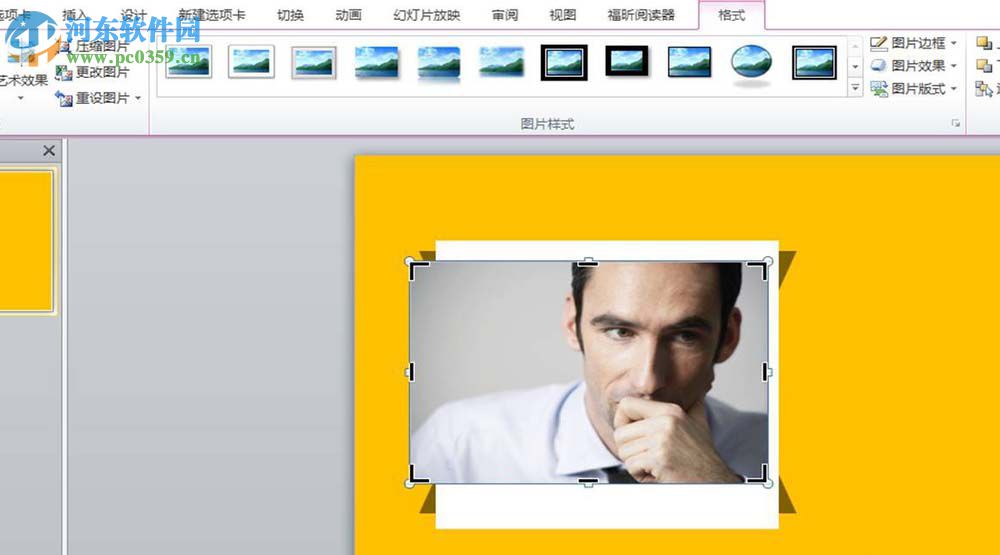
Task: Switch to the 新建选项卡 tab
Action: (x=212, y=15)
